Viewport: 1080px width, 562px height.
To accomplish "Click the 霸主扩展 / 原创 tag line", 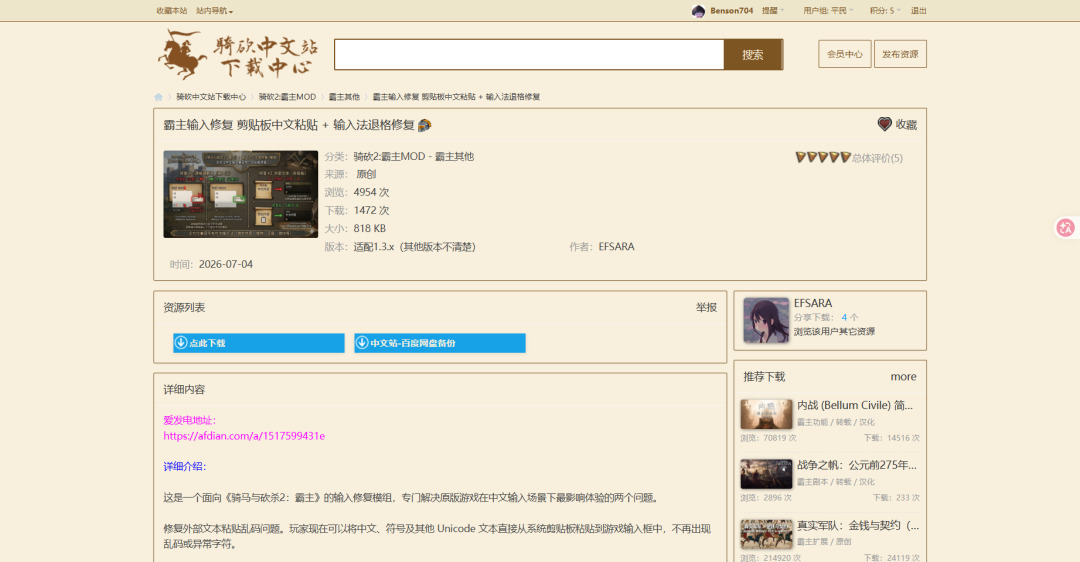I will tap(824, 542).
